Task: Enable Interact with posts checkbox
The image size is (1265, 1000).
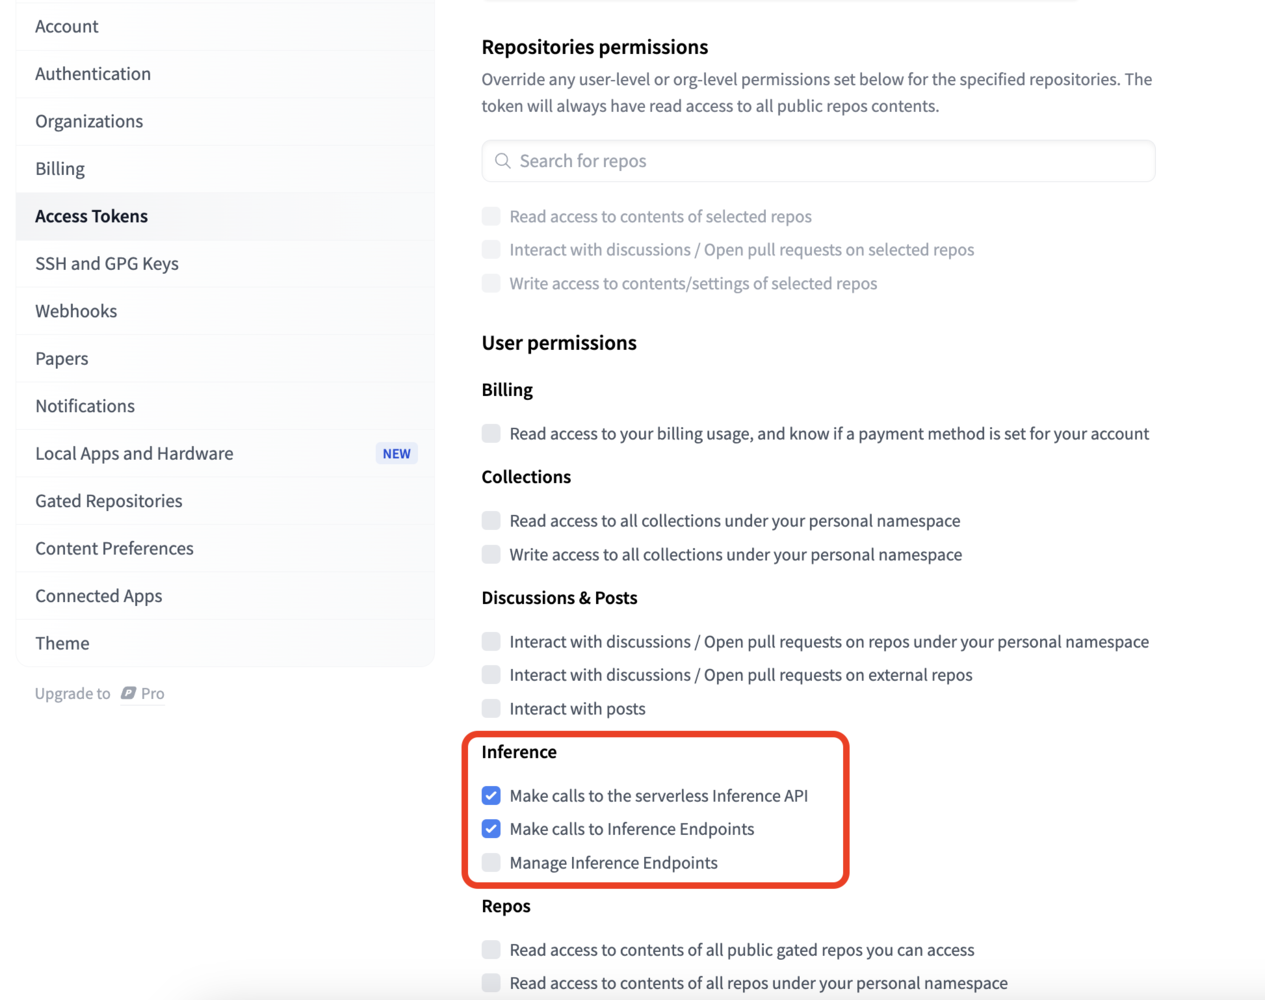Action: point(491,708)
